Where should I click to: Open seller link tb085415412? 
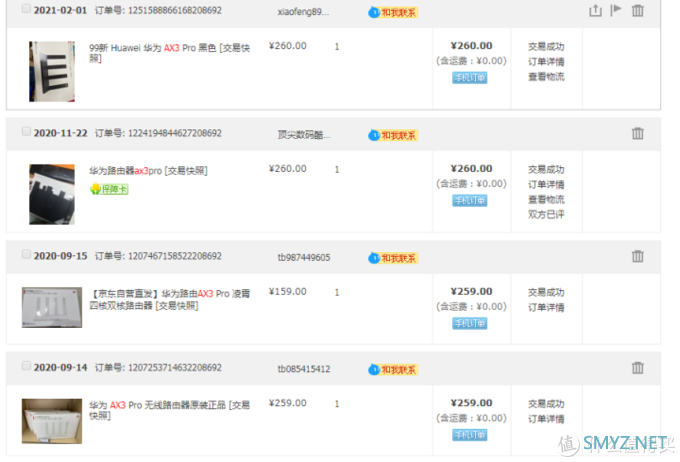(304, 369)
